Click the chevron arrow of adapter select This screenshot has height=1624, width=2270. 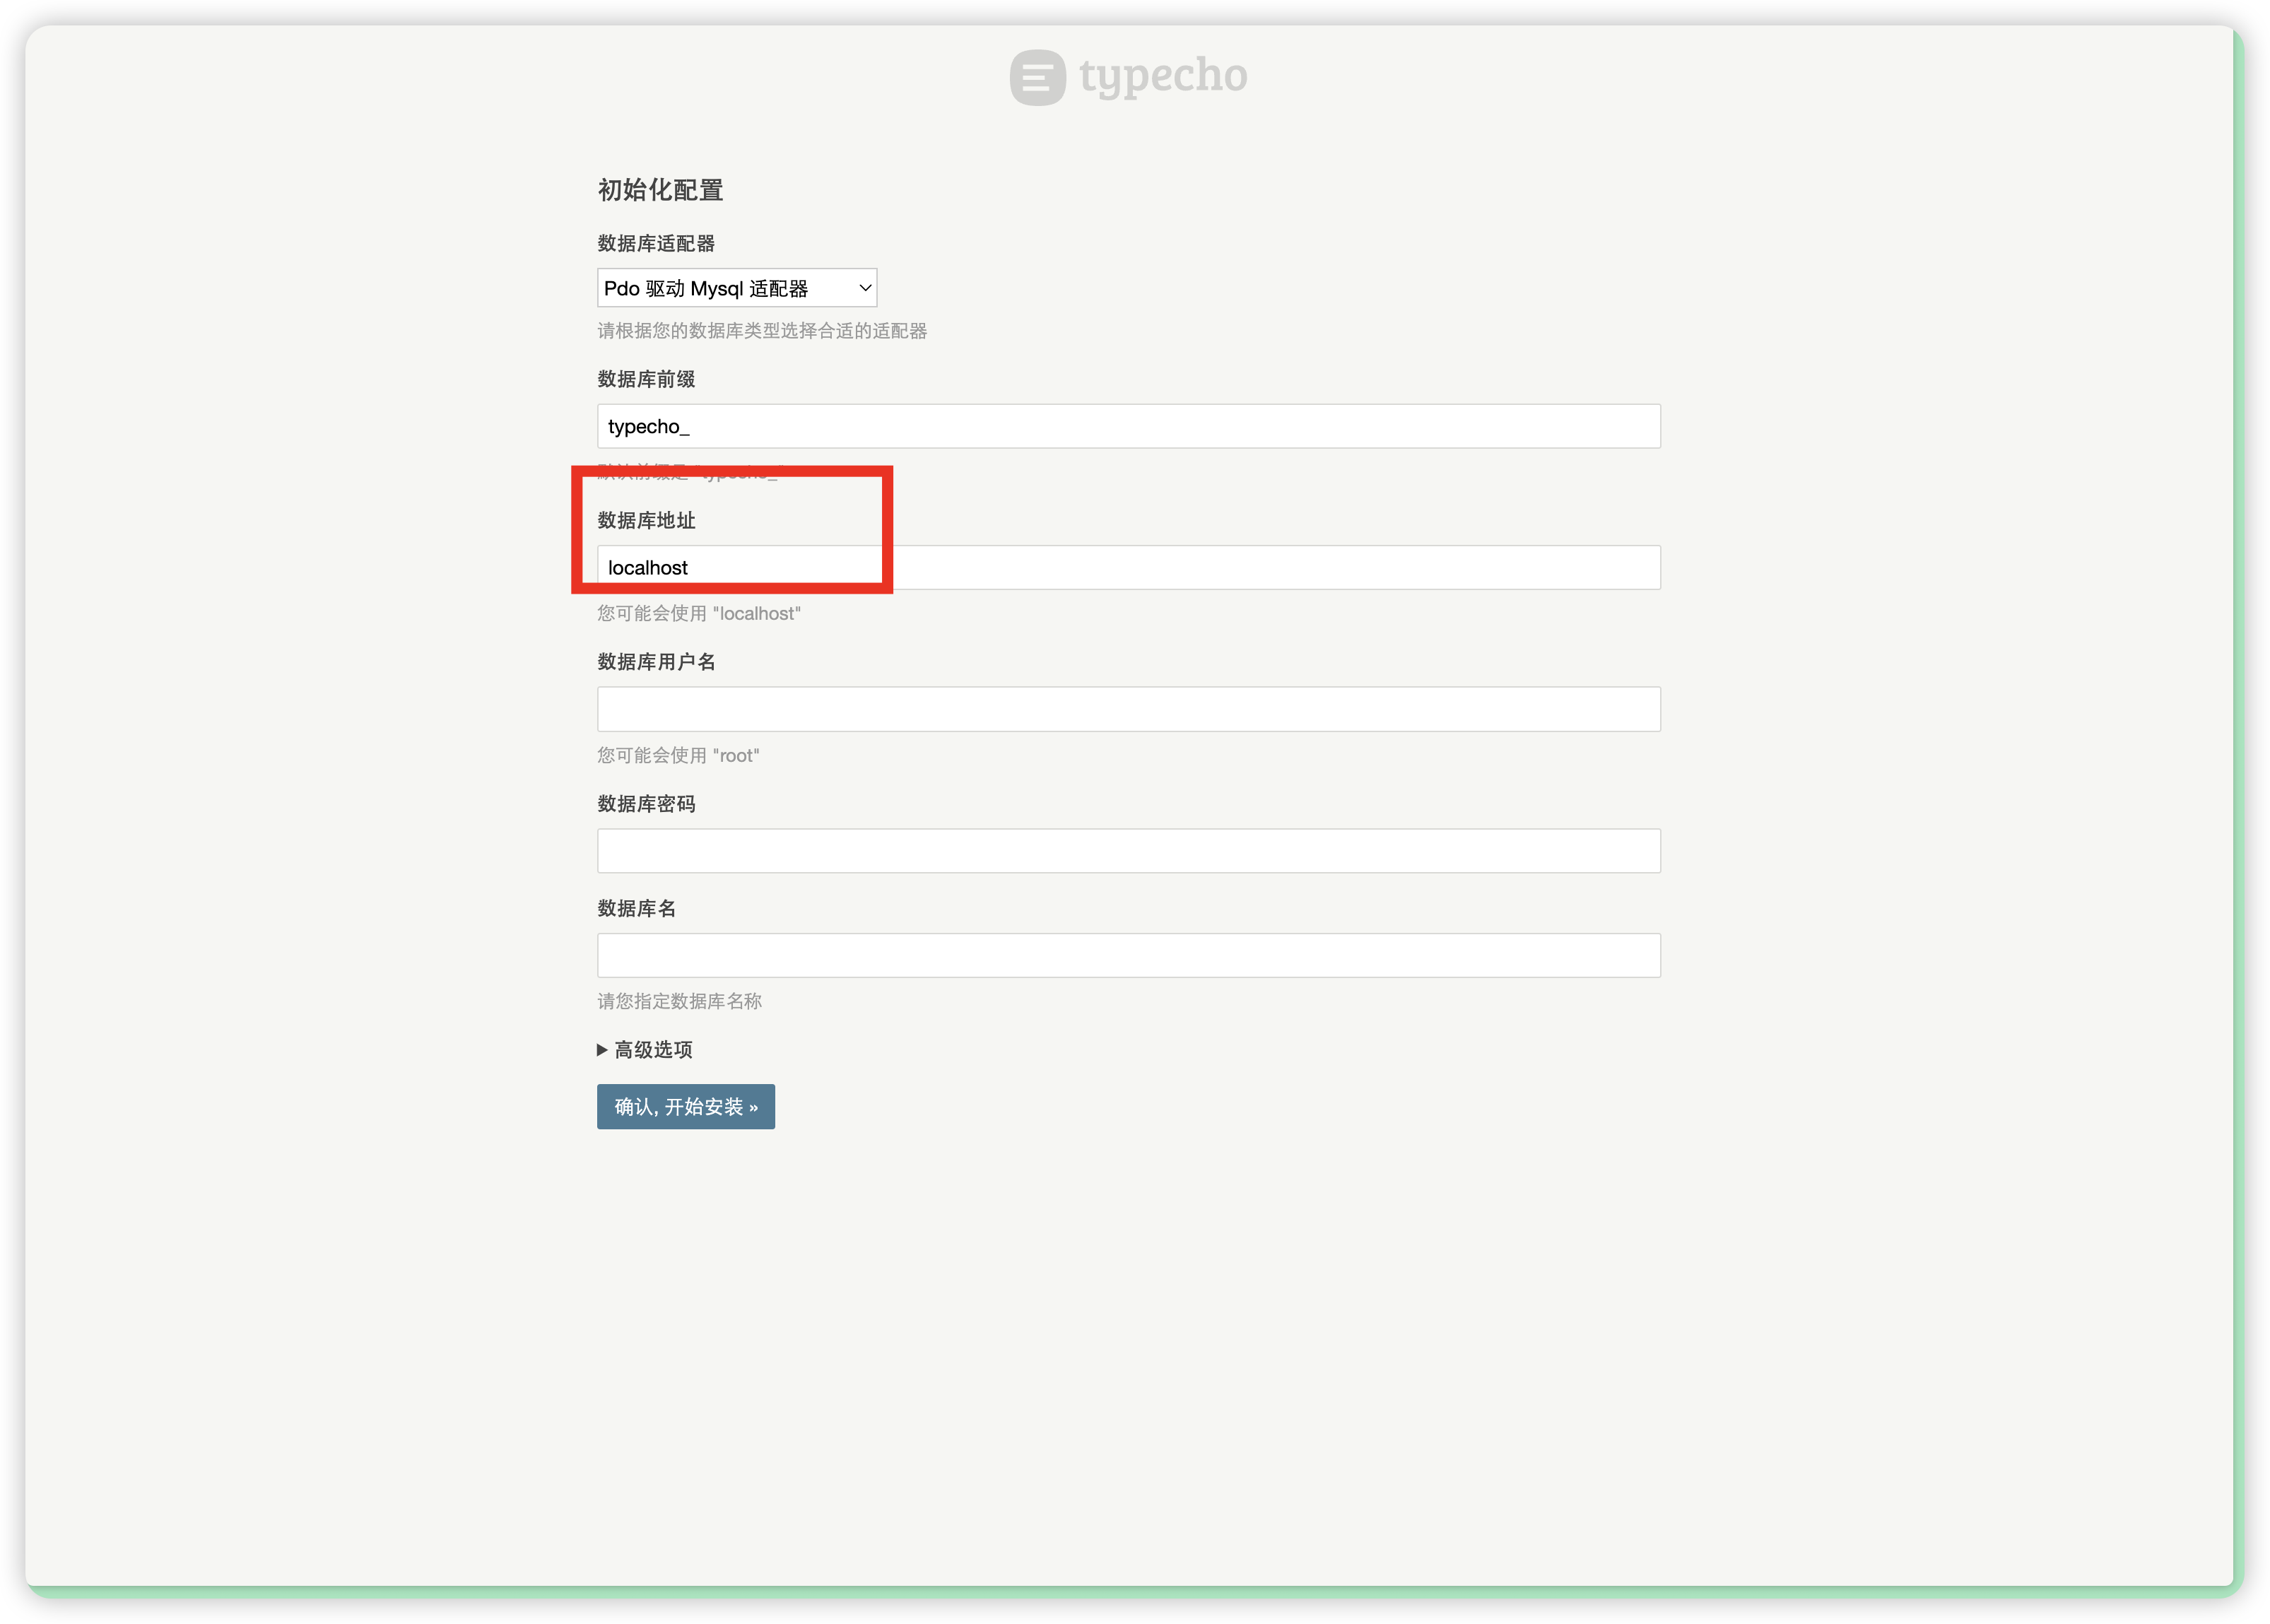pos(865,288)
